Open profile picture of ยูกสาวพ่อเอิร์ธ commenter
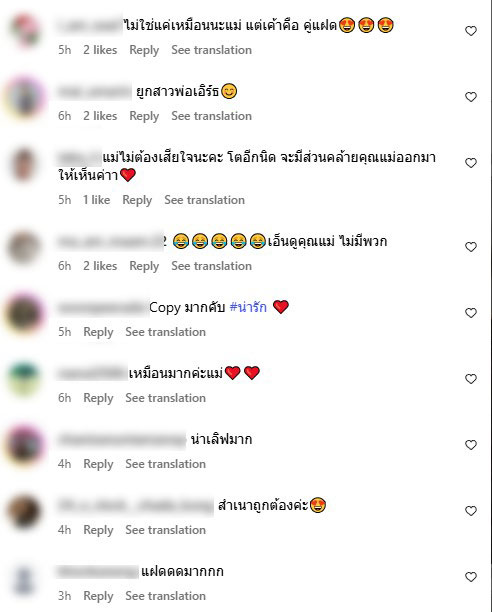 coord(25,96)
